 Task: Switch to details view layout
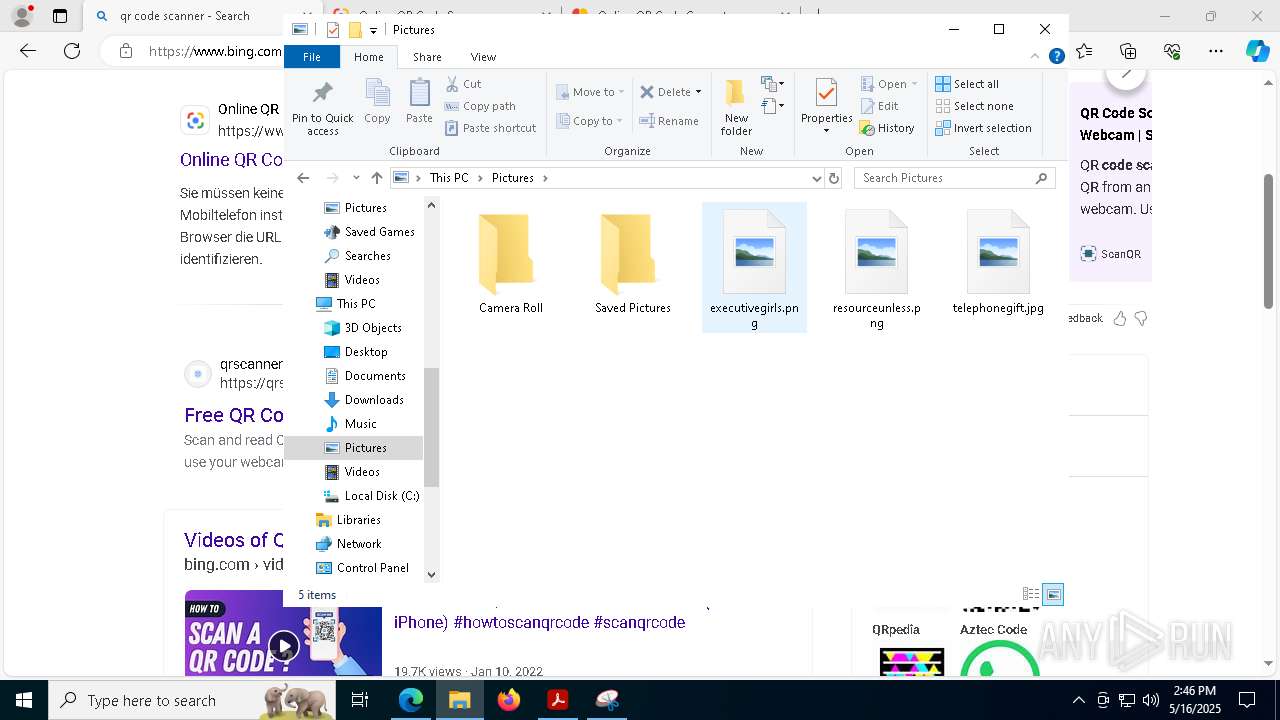[x=1031, y=595]
